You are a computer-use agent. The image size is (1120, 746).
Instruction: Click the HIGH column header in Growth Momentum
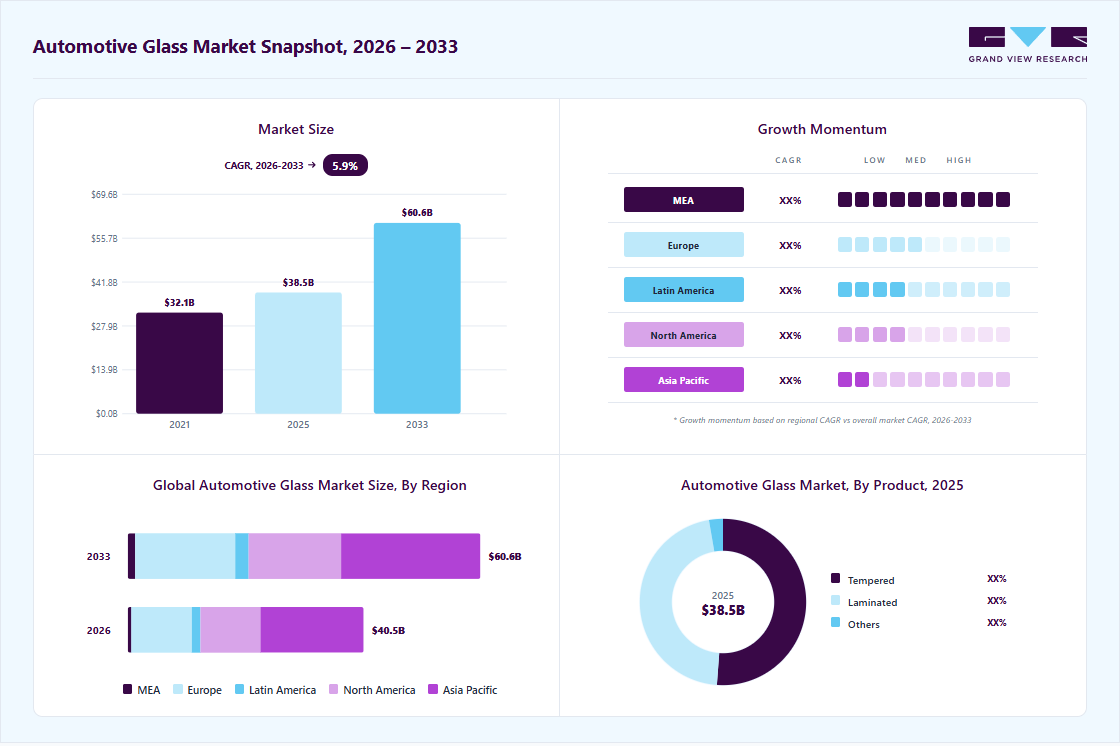959,160
